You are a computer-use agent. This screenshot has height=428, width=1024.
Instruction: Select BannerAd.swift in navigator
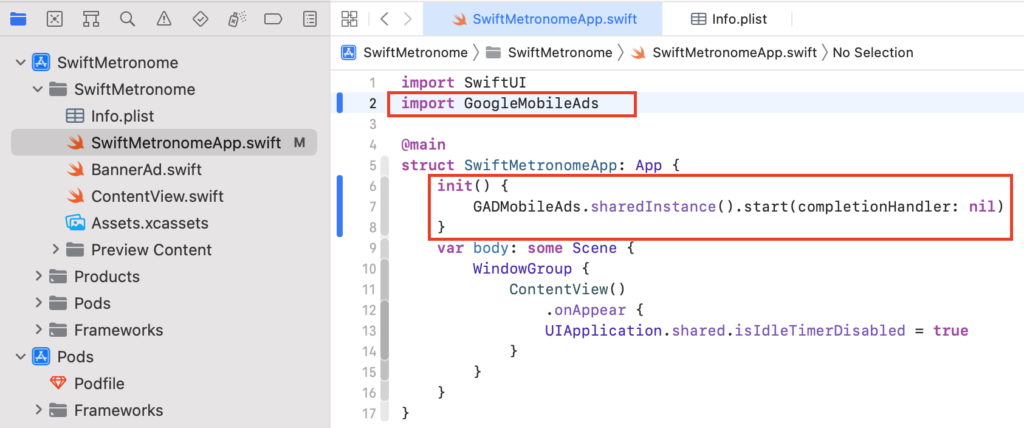[x=146, y=170]
